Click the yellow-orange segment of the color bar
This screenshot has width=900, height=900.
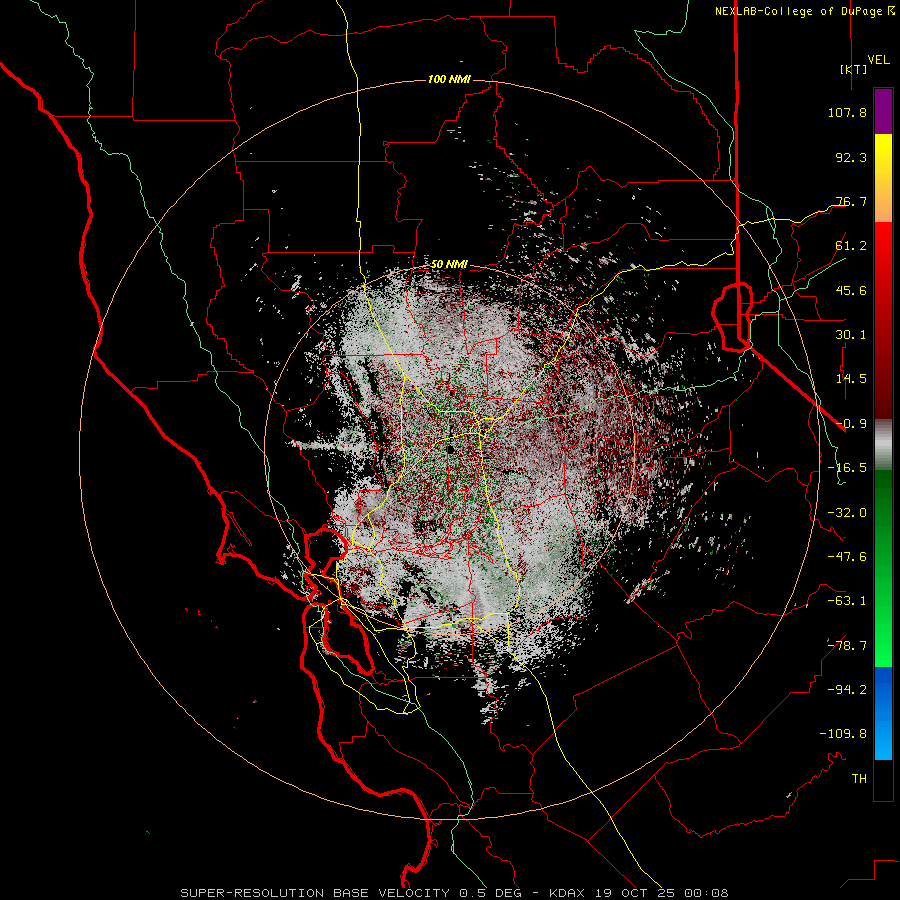coord(883,178)
